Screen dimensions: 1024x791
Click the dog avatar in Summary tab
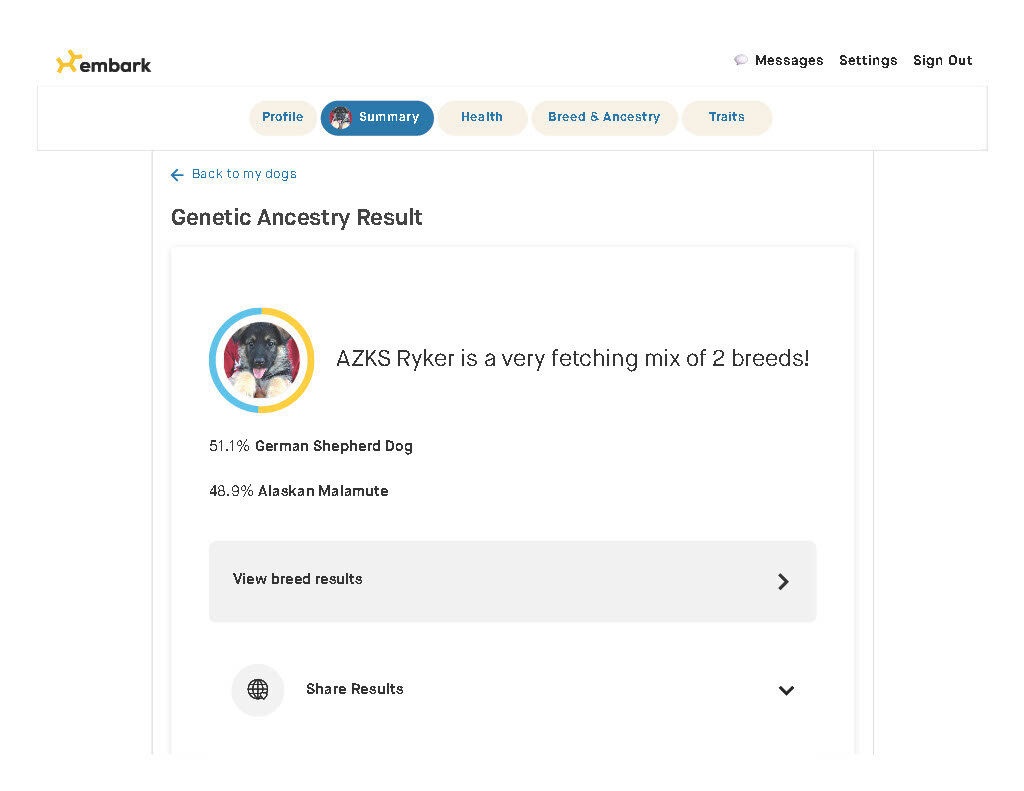tap(340, 118)
